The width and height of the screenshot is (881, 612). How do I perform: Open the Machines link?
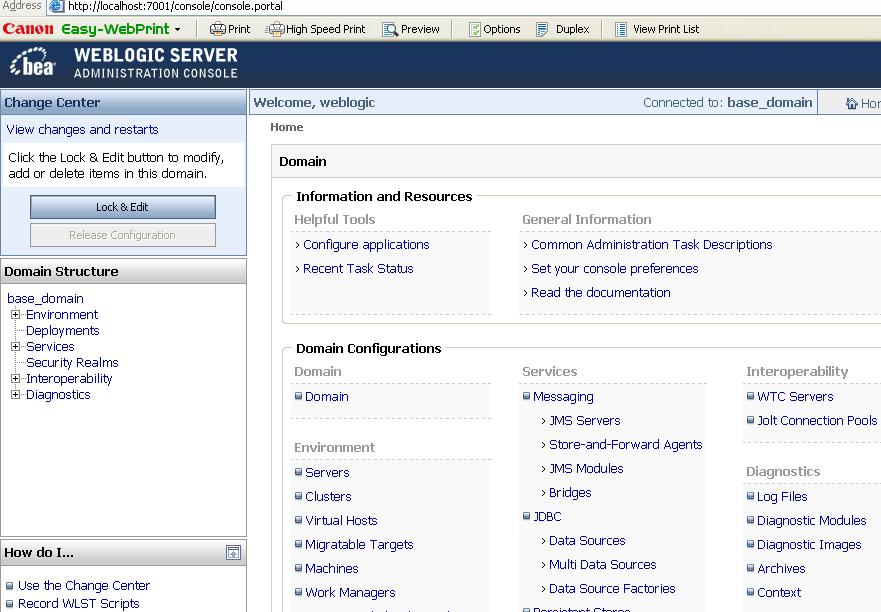(x=331, y=569)
